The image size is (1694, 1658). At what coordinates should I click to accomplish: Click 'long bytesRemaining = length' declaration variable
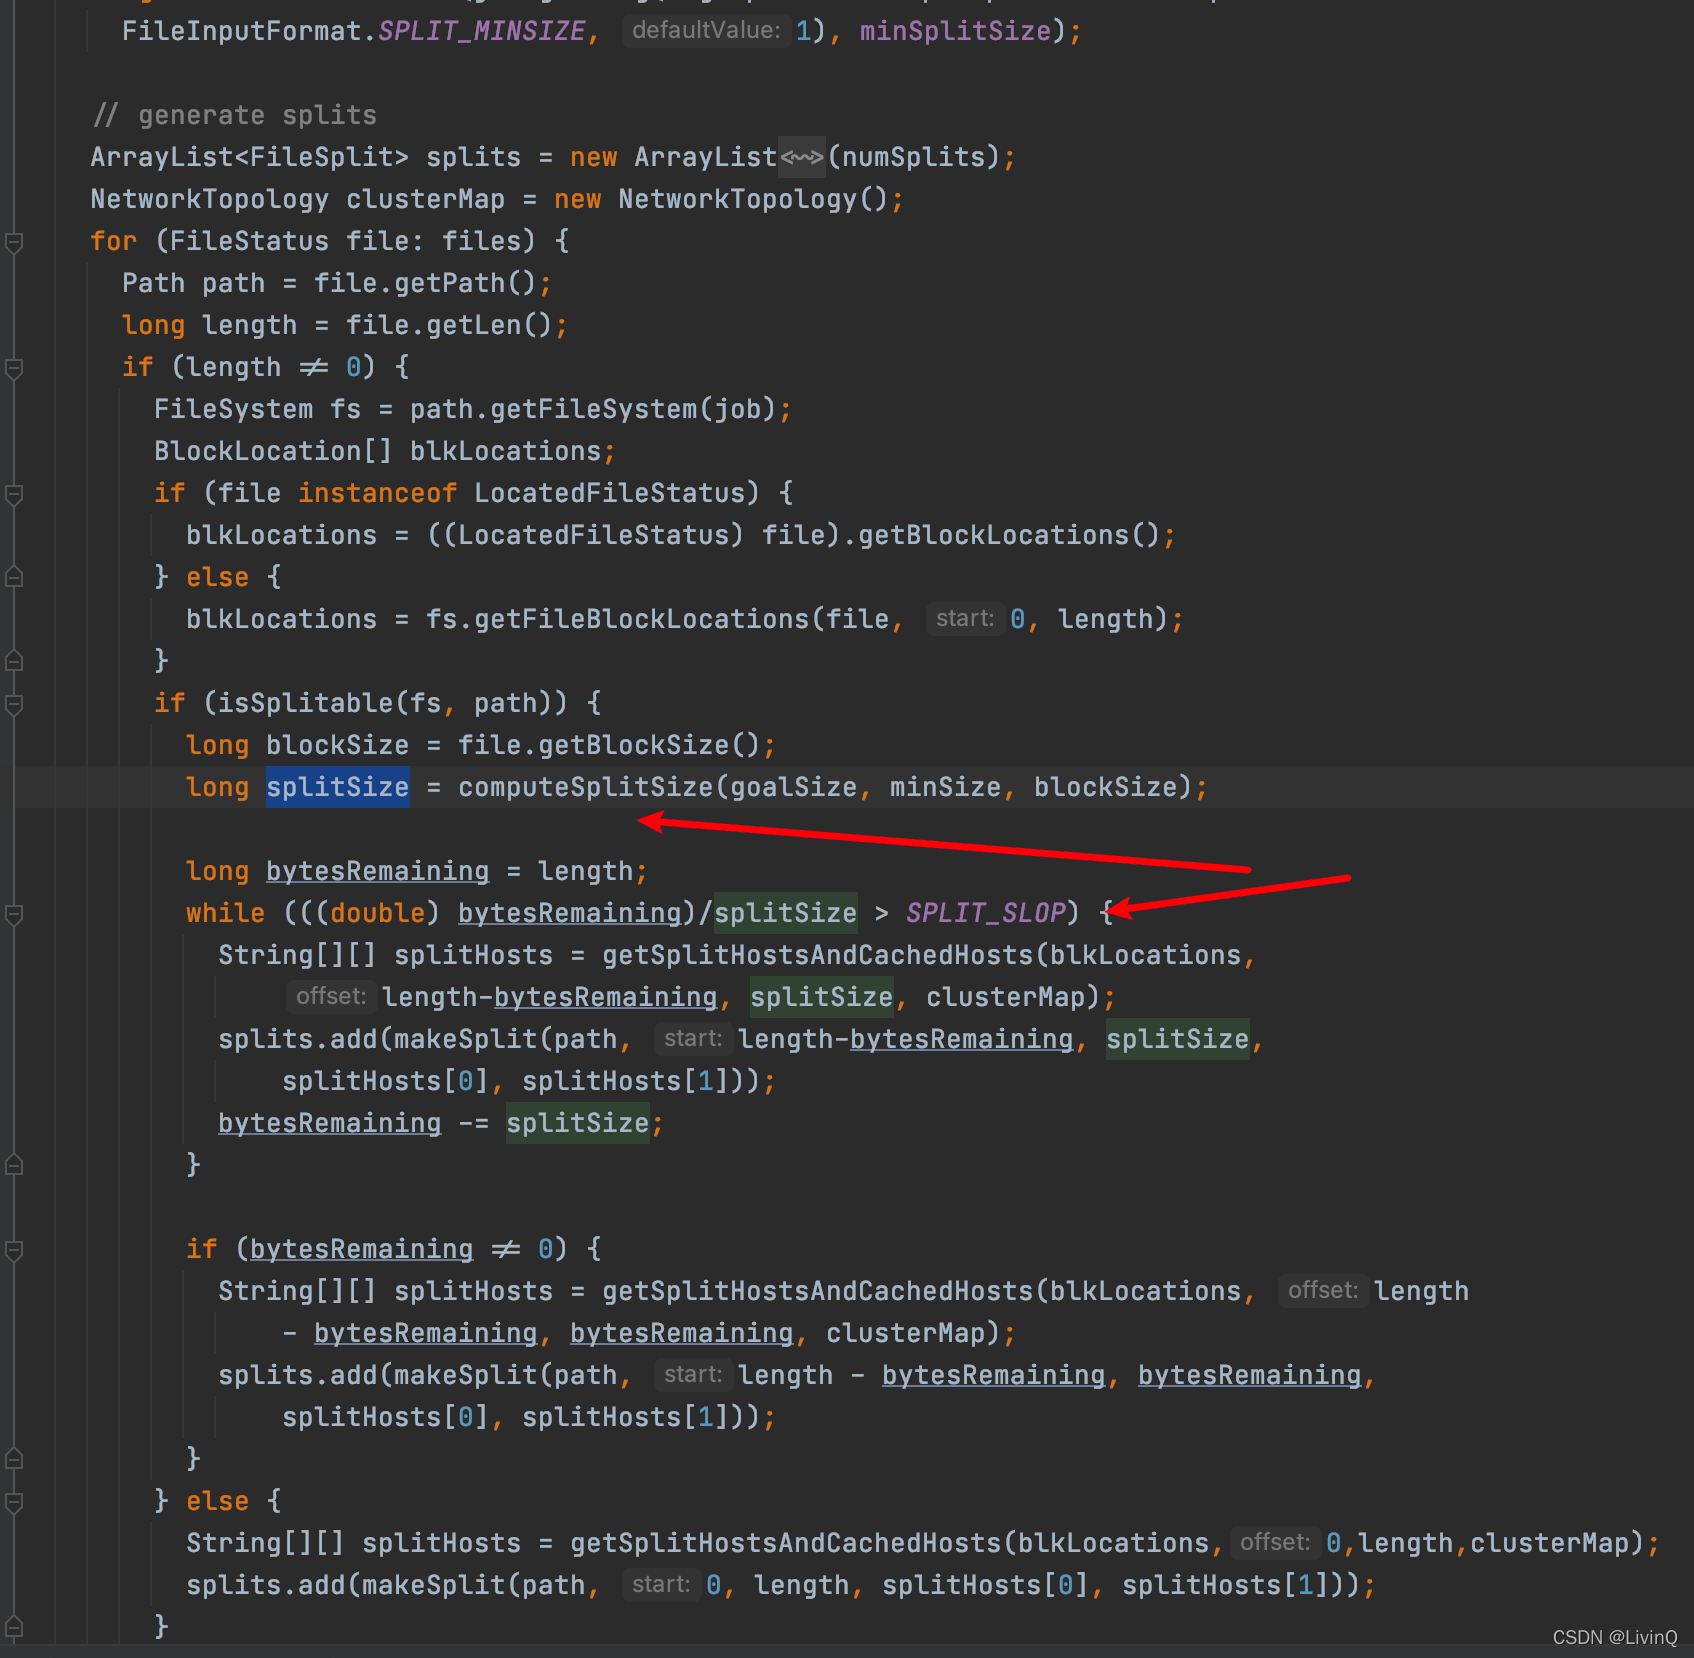click(377, 871)
